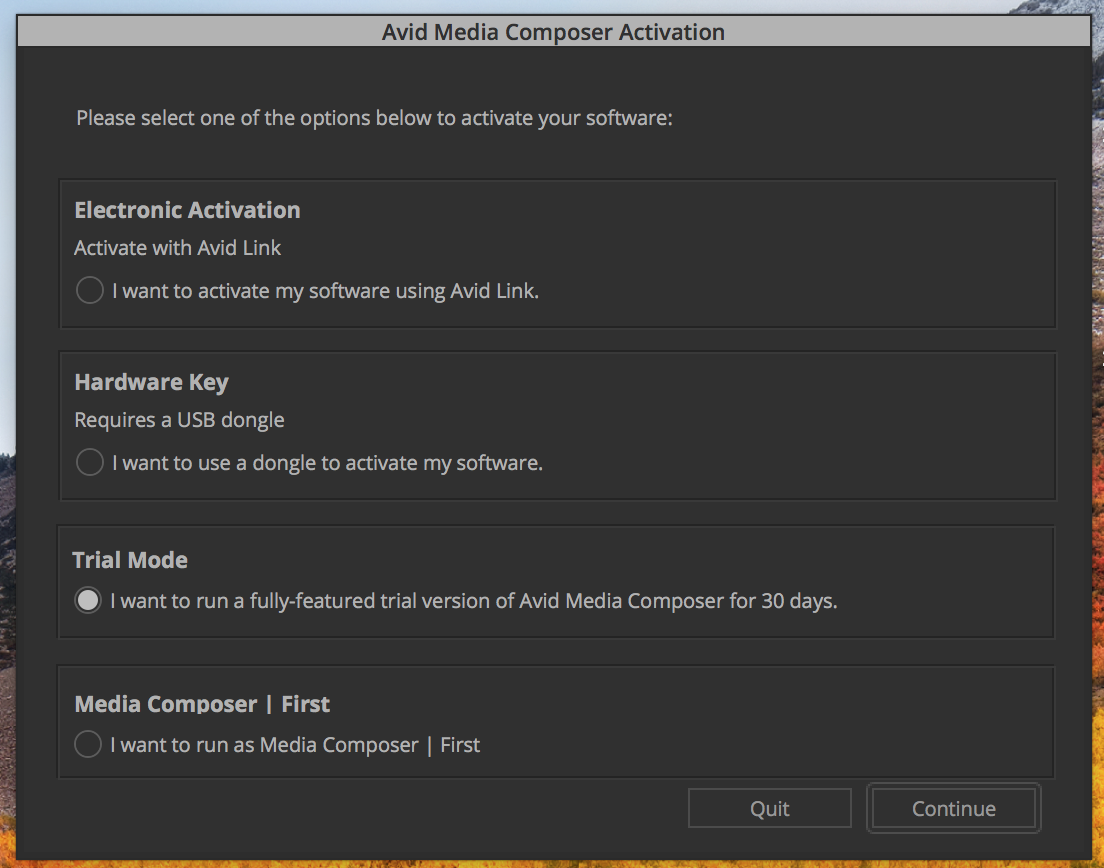Pick the Media Composer | First radio button

pyautogui.click(x=88, y=744)
